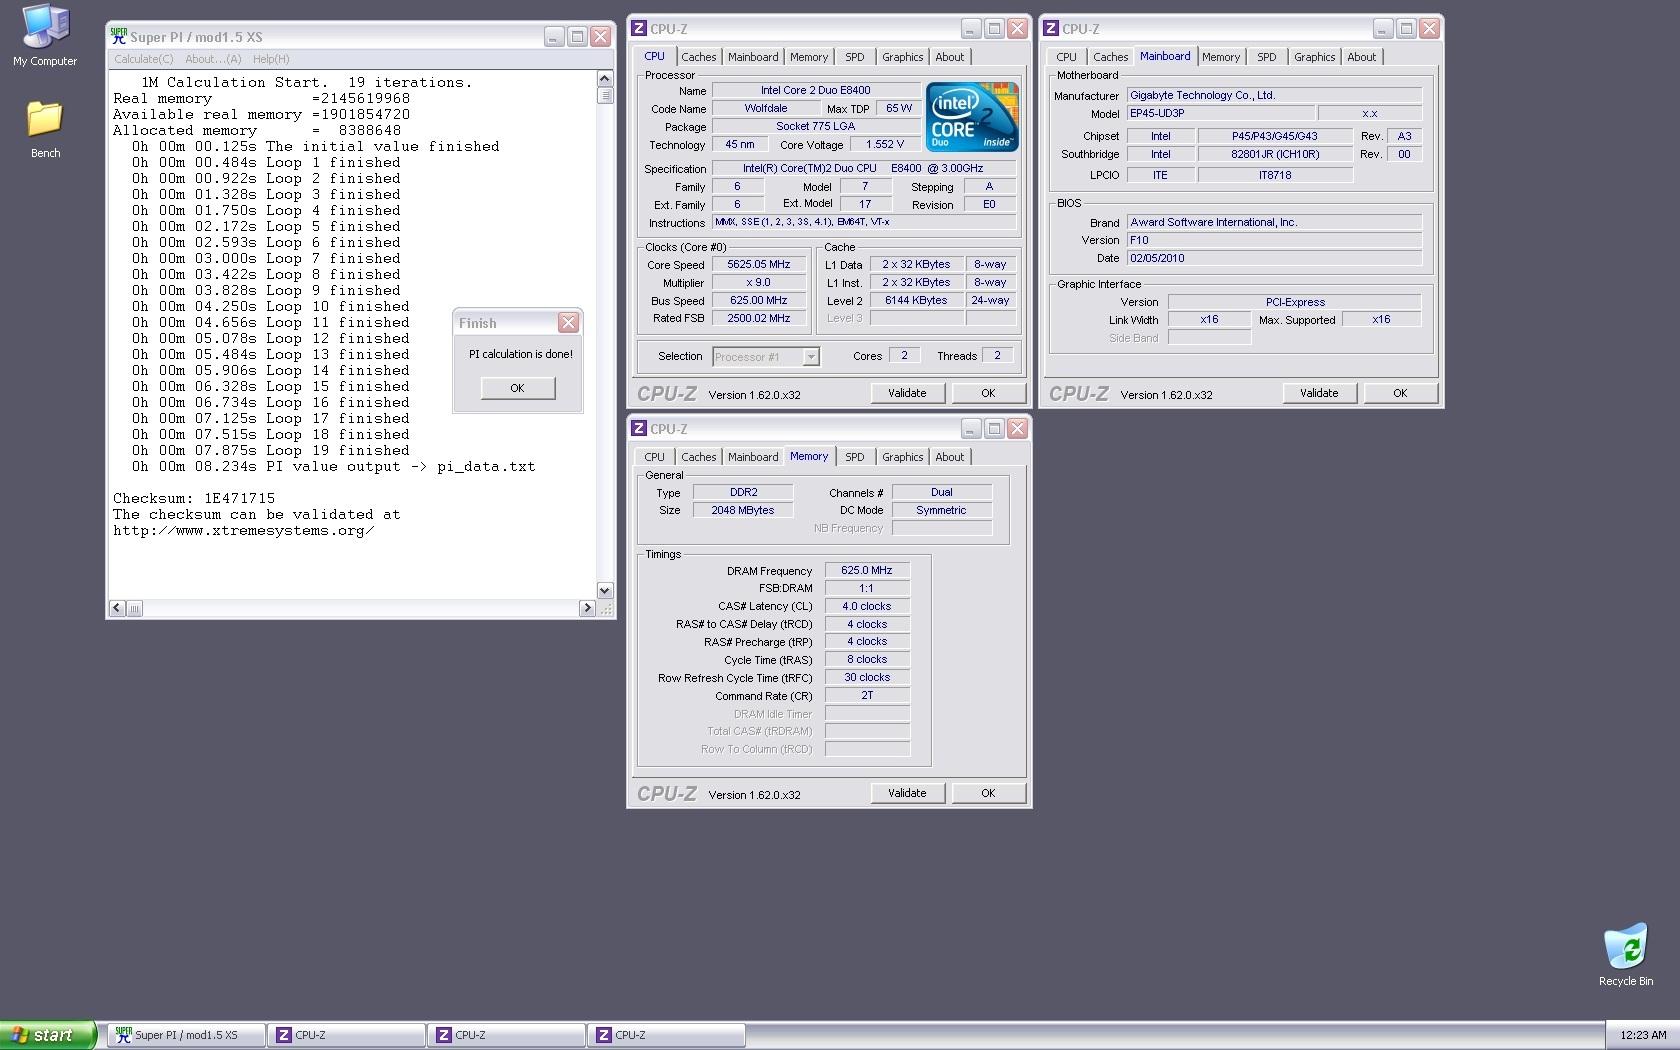Viewport: 1680px width, 1050px height.
Task: Click the DRAM Frequency 625.0 MHz value
Action: click(867, 570)
